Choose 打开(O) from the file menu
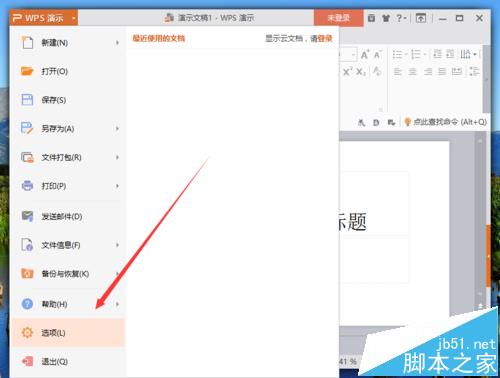This screenshot has width=500, height=378. [69, 71]
